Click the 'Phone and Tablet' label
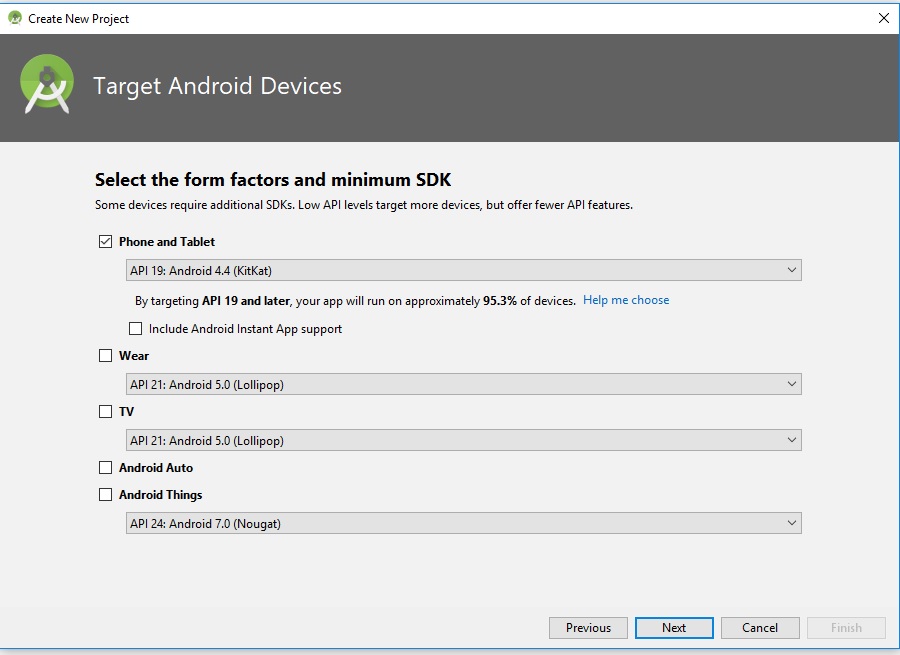The image size is (900, 655). [166, 242]
